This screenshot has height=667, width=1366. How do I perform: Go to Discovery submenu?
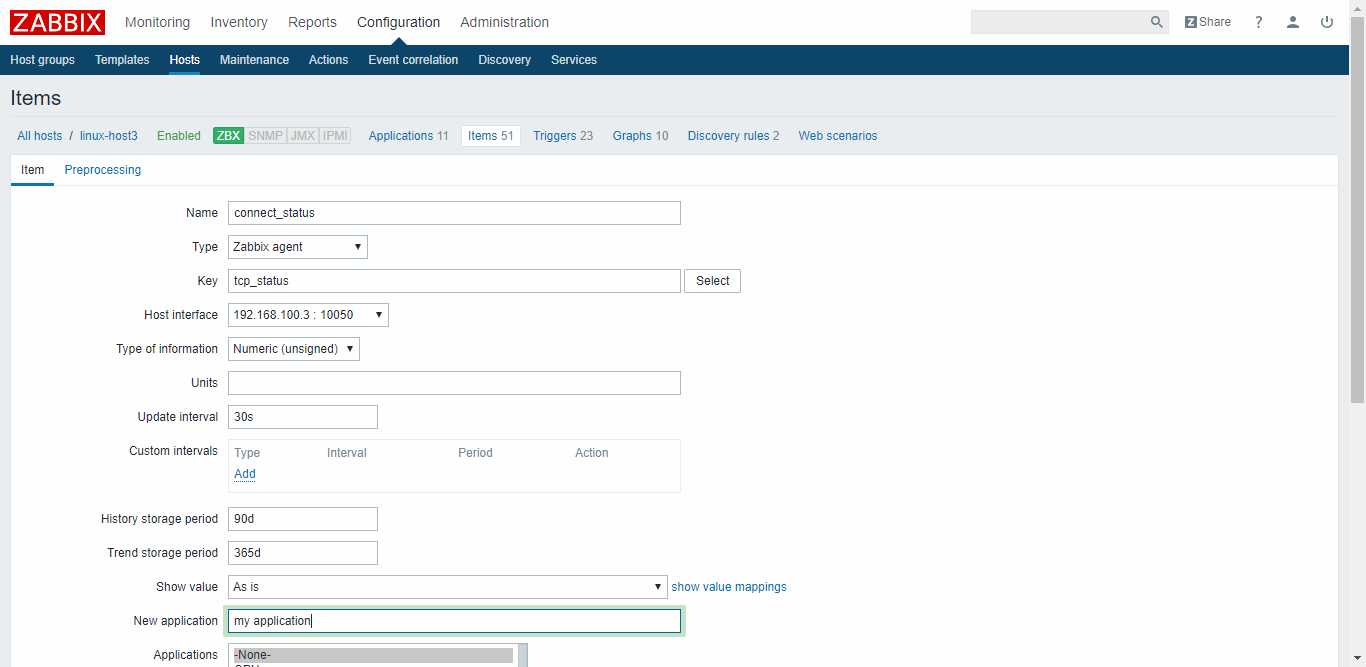point(504,60)
